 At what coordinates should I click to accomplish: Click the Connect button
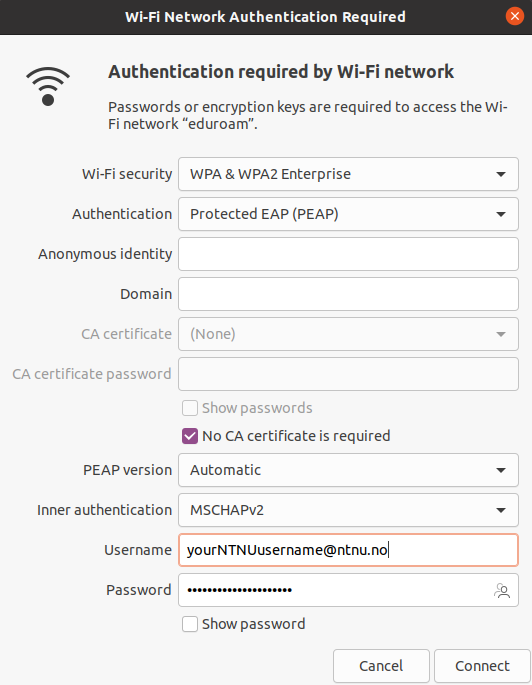pos(482,666)
